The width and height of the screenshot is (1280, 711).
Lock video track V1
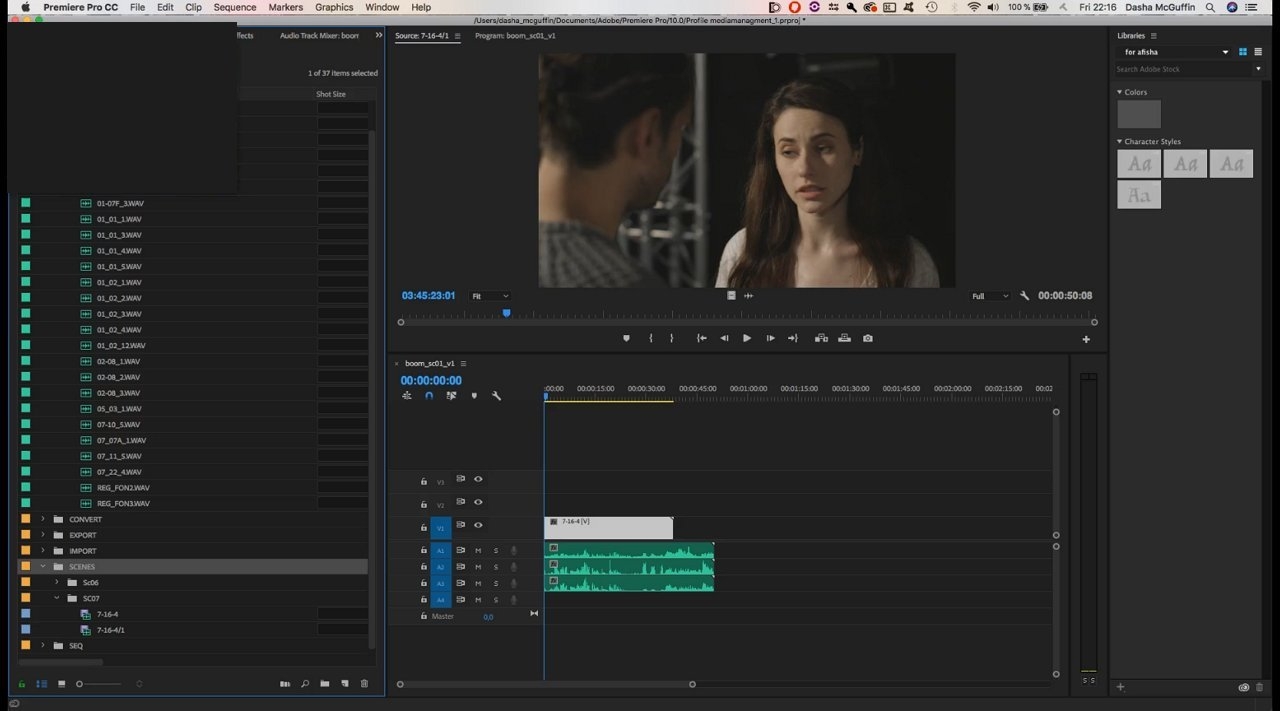point(424,527)
